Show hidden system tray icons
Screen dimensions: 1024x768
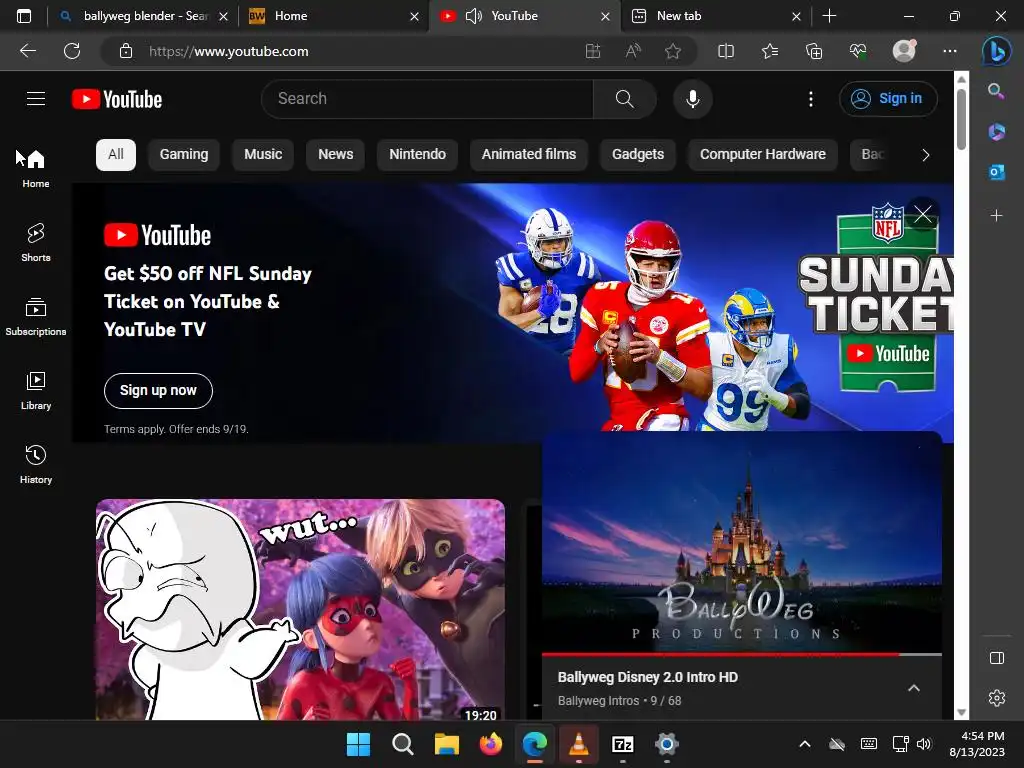tap(805, 744)
